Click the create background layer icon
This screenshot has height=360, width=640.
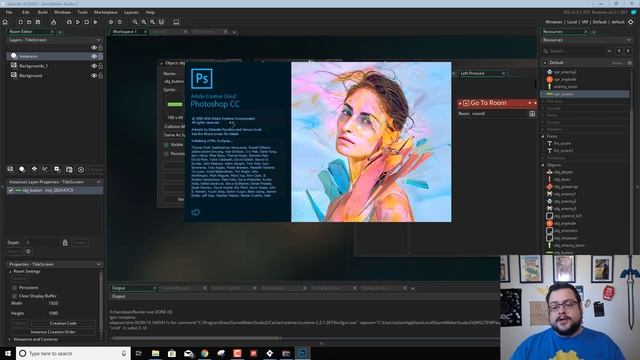(10, 169)
